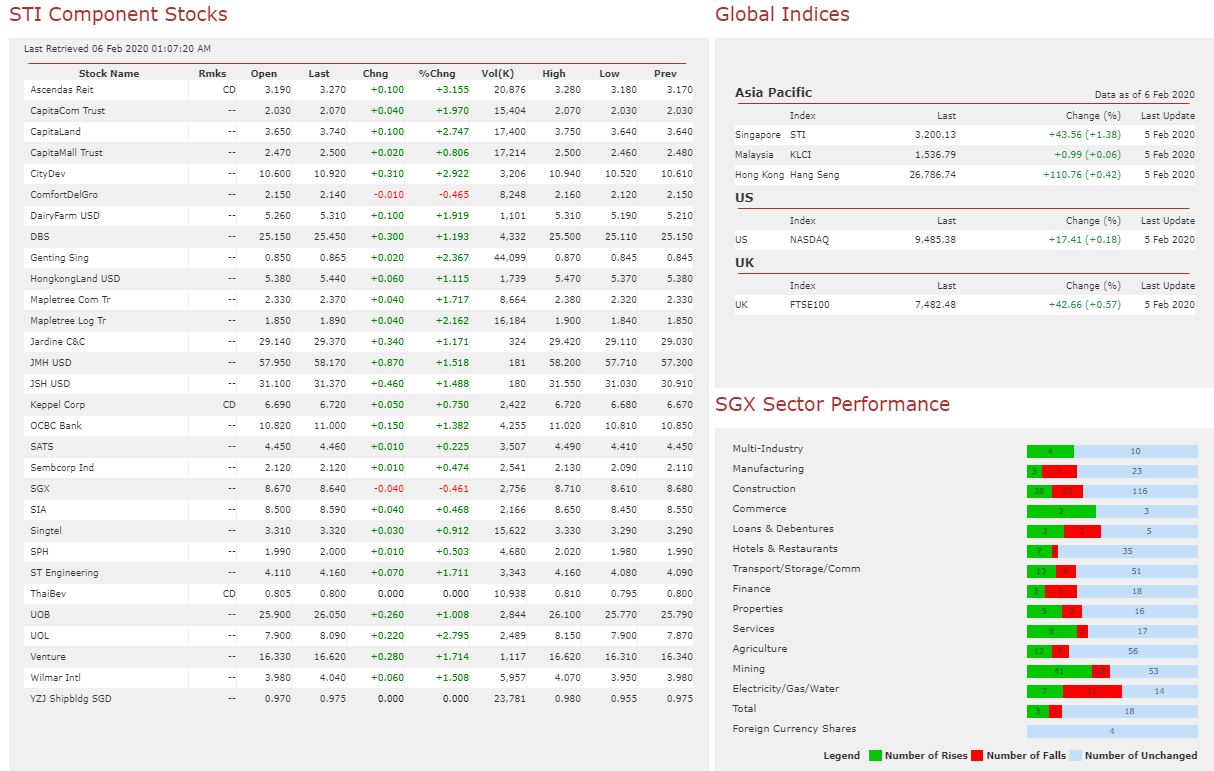Screen dimensions: 1214x771
Task: Click the Mining green rises bar
Action: [1059, 671]
